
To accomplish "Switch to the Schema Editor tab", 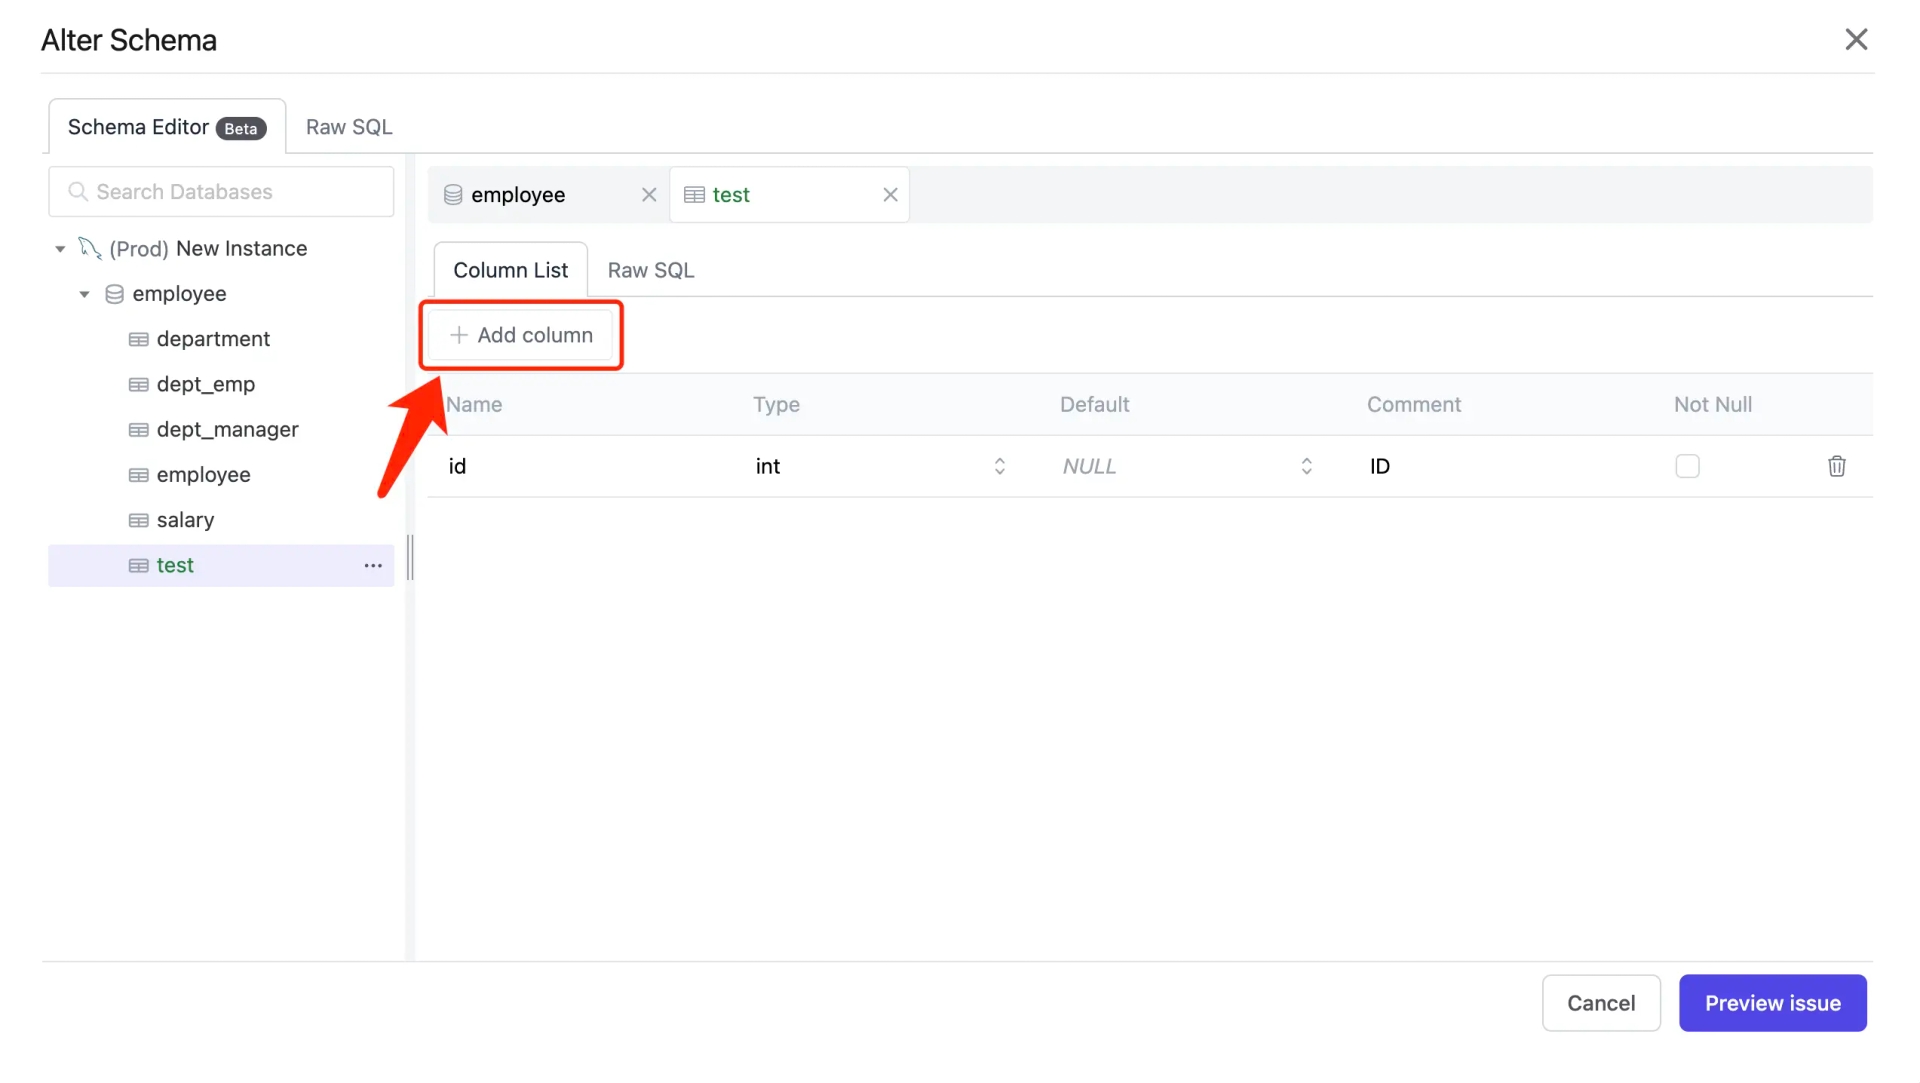I will tap(167, 127).
